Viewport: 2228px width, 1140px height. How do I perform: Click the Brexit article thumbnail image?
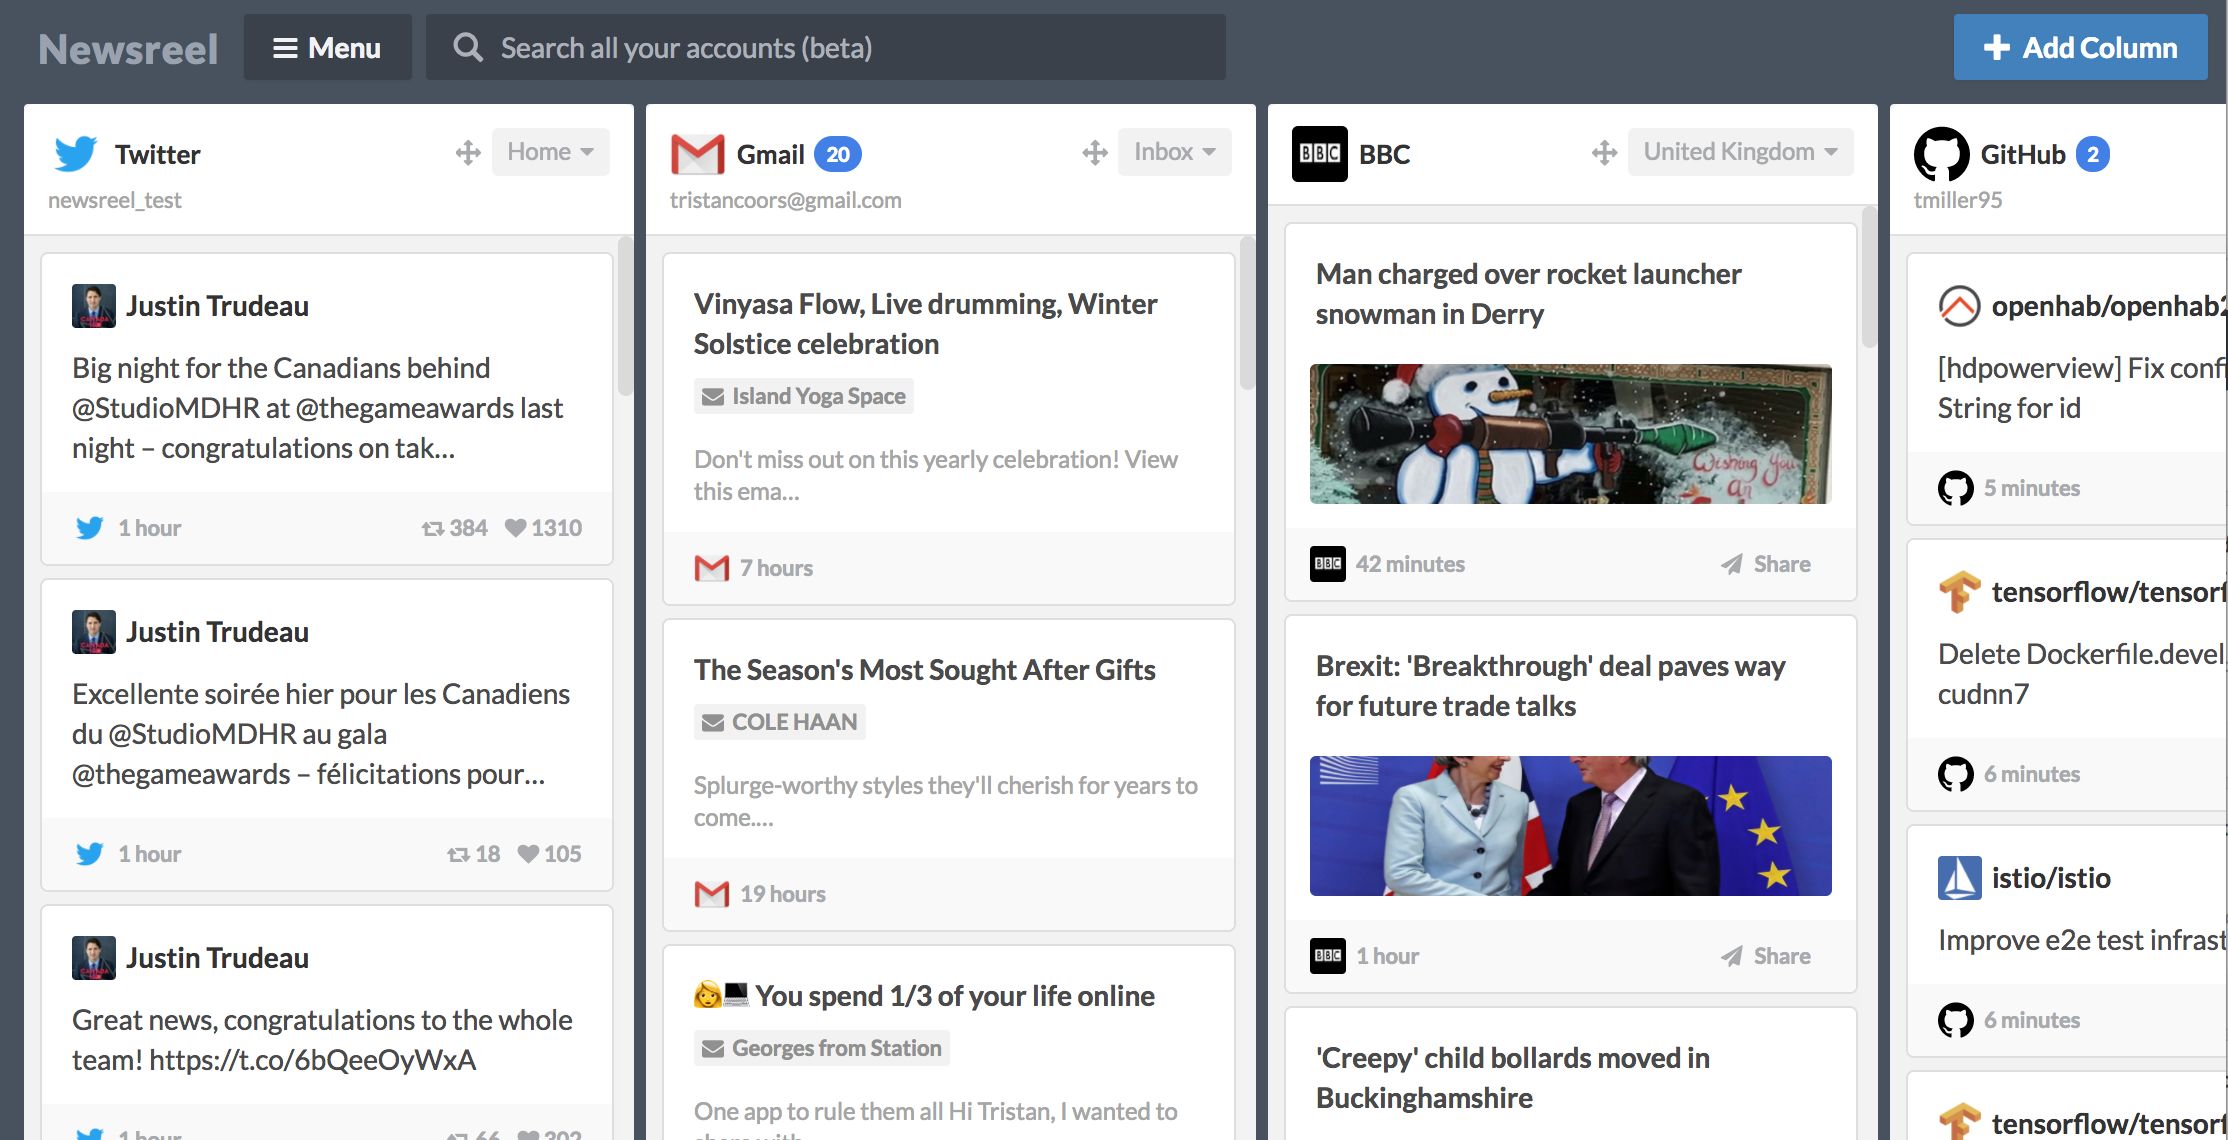tap(1570, 826)
